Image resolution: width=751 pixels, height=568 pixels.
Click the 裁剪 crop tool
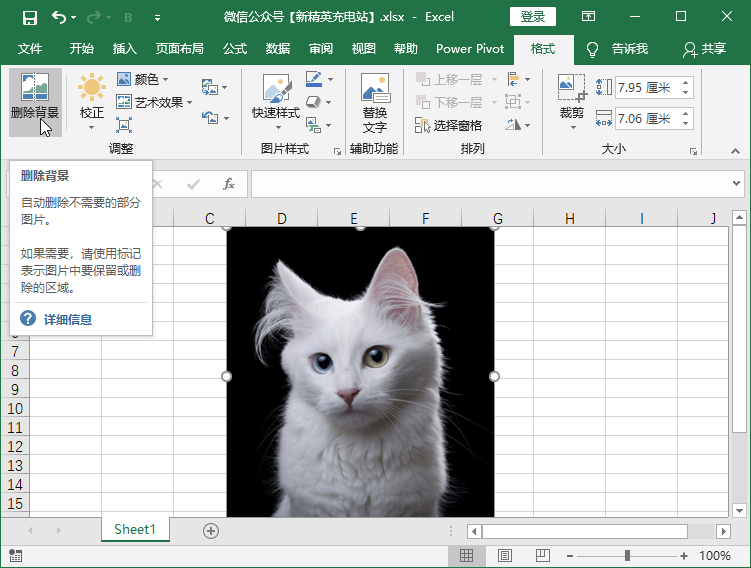pos(571,96)
